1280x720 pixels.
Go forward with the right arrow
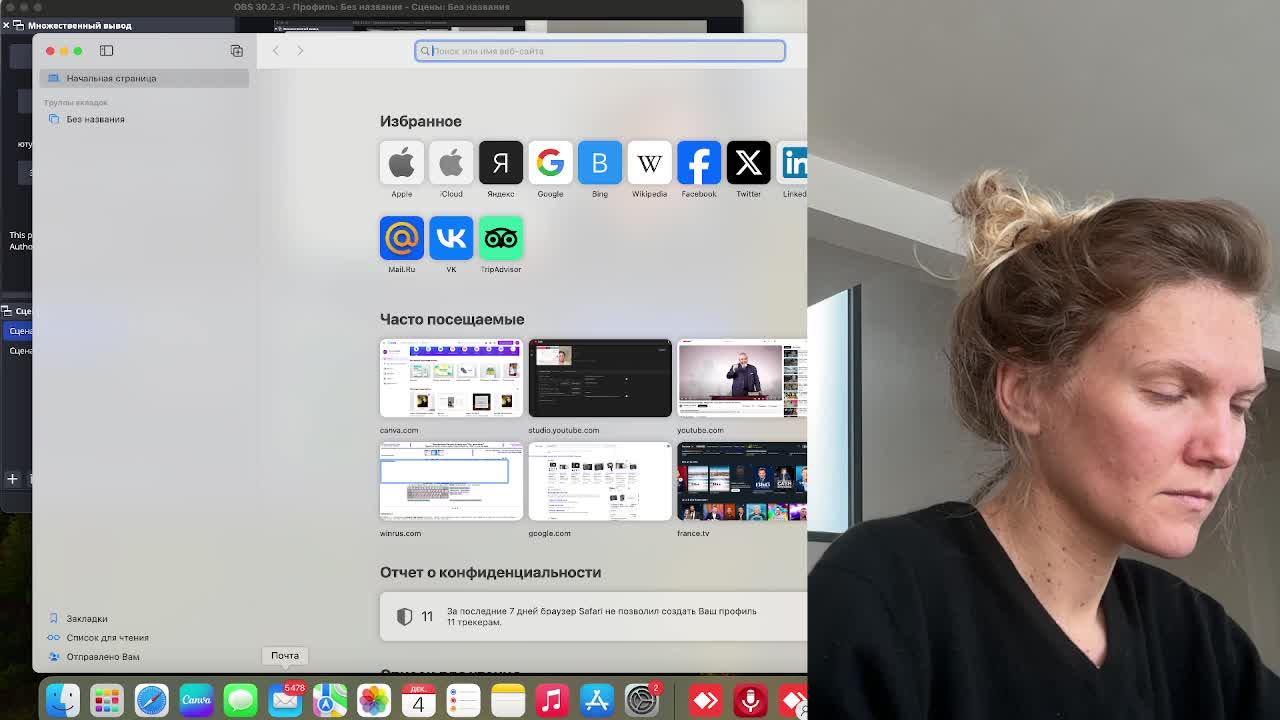300,50
